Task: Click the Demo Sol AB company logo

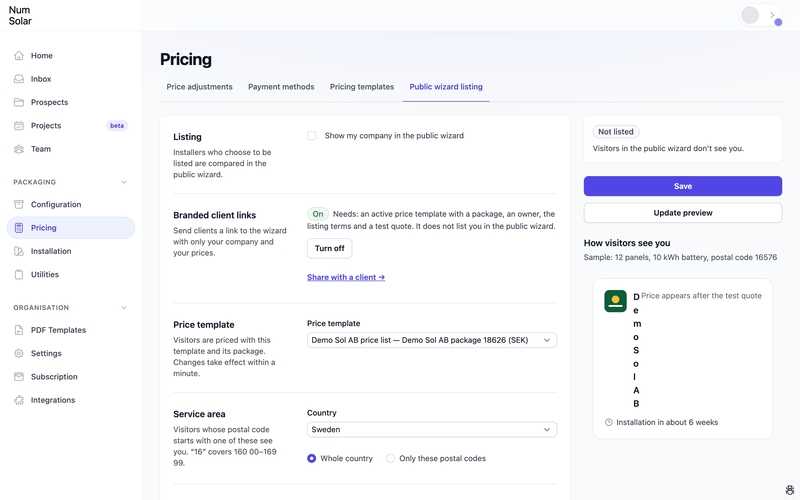Action: point(615,301)
